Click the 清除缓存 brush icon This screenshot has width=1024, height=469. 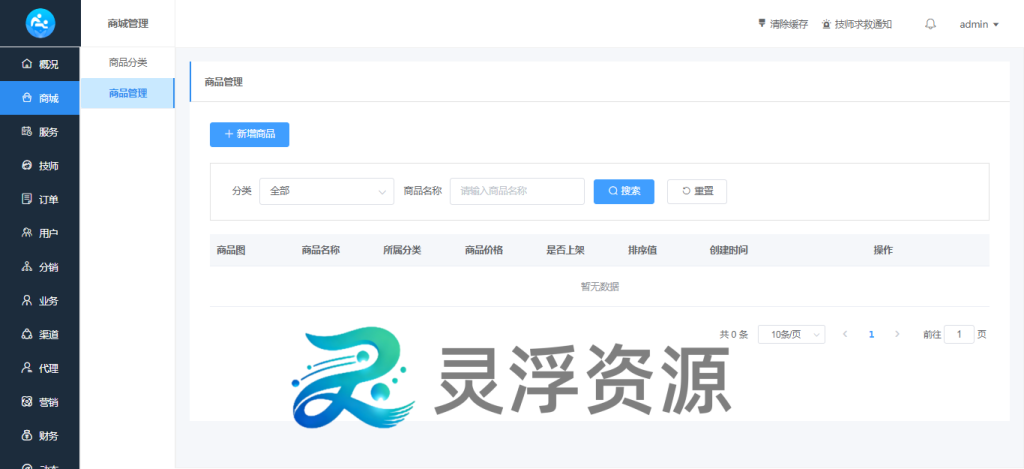pyautogui.click(x=761, y=24)
